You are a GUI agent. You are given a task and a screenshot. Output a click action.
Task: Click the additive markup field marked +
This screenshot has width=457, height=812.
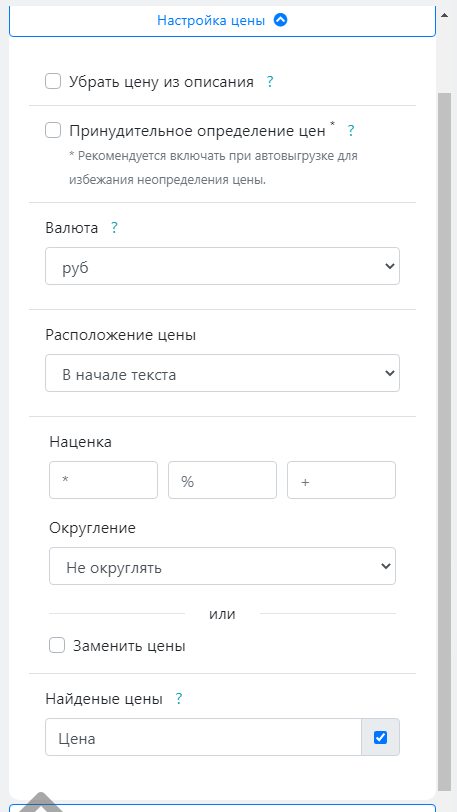tap(341, 480)
